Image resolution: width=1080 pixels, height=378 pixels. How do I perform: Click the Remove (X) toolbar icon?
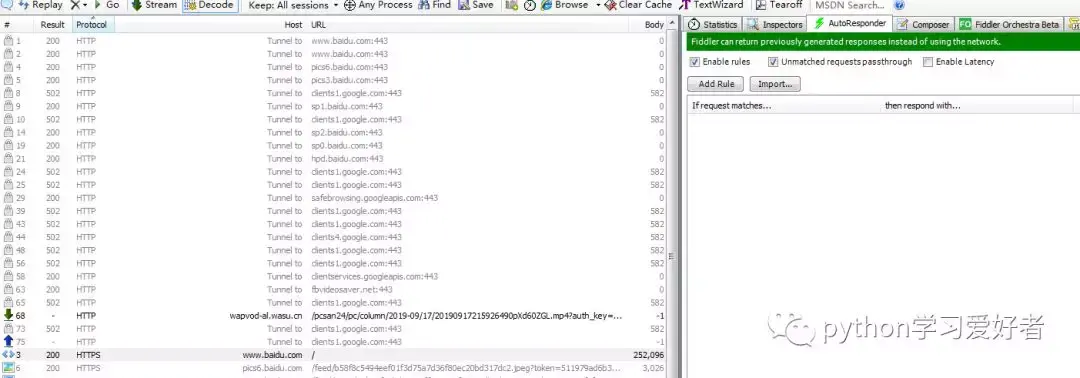(74, 5)
